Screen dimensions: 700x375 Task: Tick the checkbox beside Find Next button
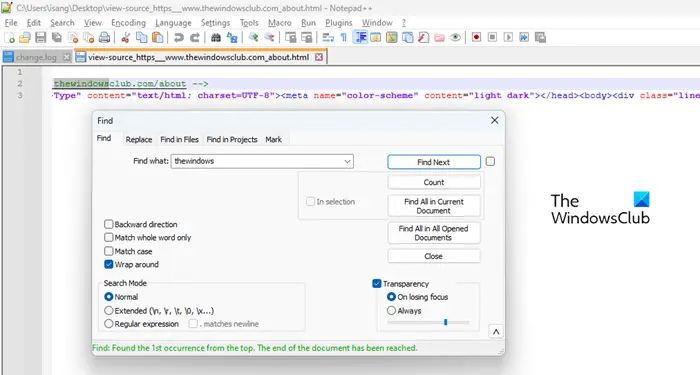pyautogui.click(x=490, y=161)
